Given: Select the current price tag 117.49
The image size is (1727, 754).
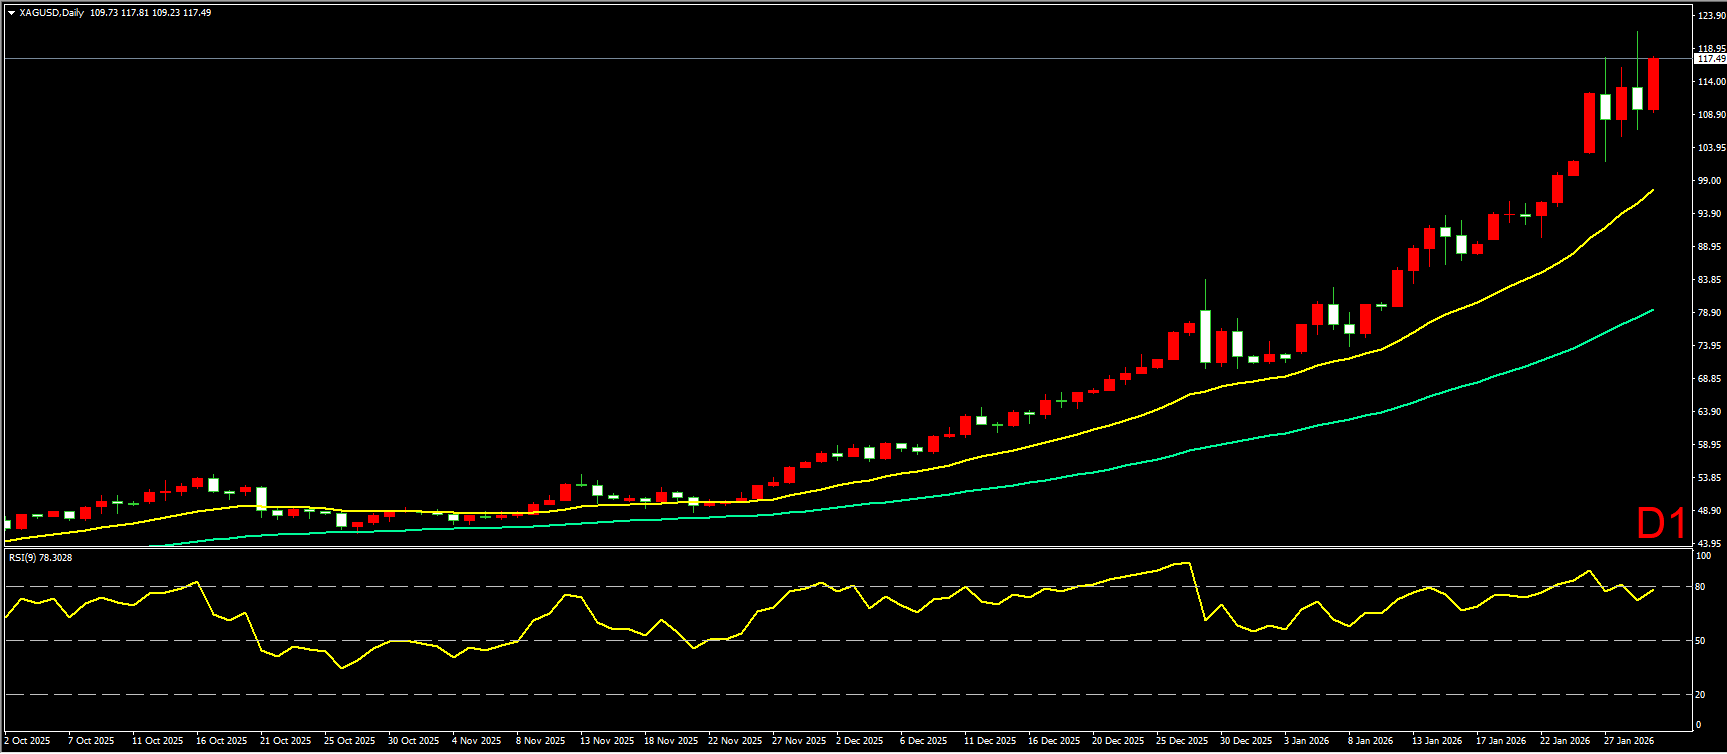Looking at the screenshot, I should [1710, 59].
